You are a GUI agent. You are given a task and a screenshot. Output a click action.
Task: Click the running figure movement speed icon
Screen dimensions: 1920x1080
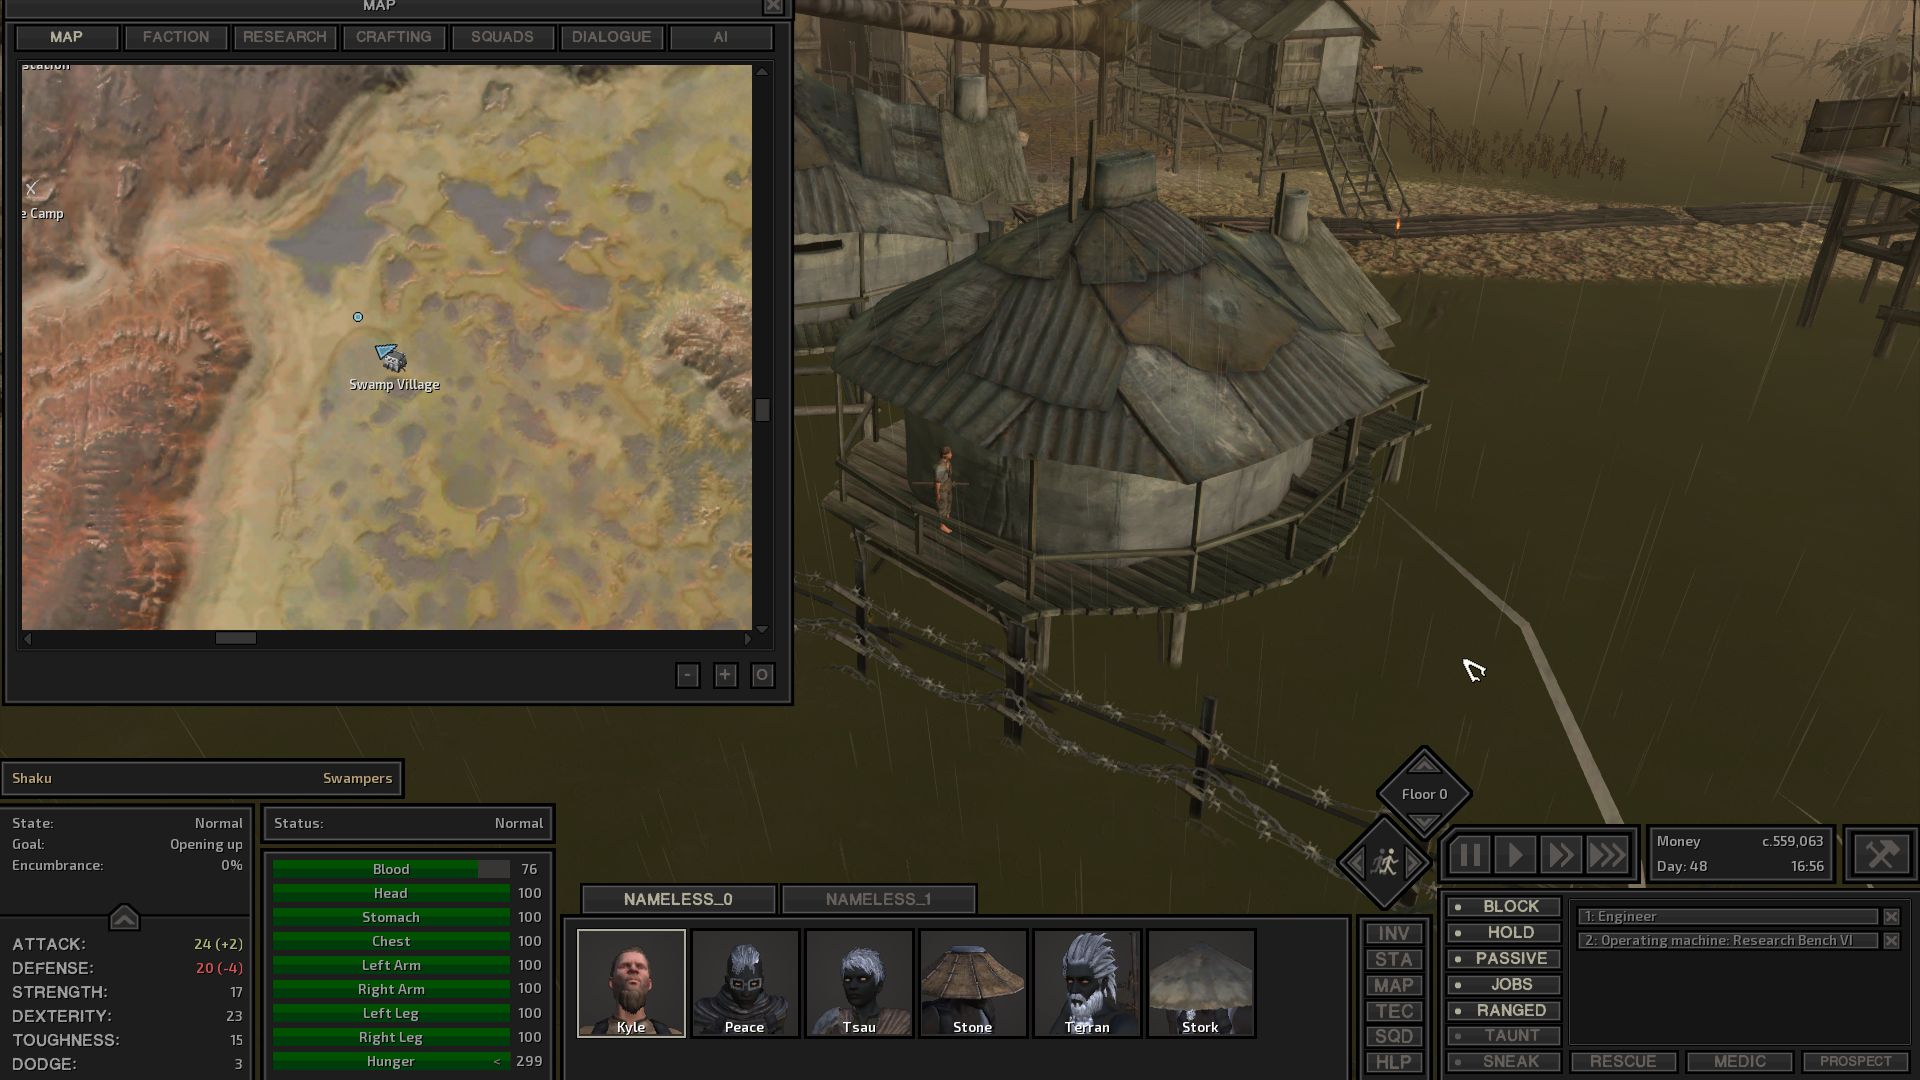pyautogui.click(x=1386, y=862)
